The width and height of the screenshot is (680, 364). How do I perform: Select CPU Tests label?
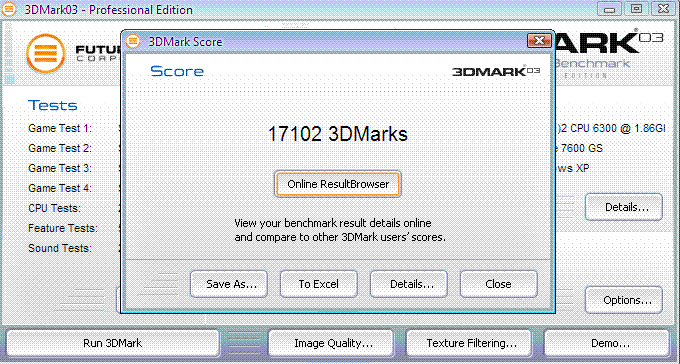(54, 208)
